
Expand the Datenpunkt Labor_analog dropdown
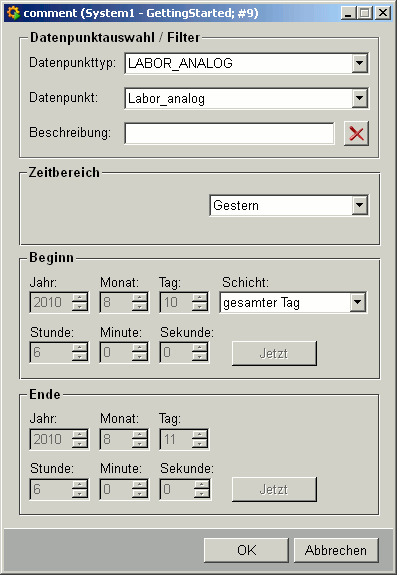[360, 98]
